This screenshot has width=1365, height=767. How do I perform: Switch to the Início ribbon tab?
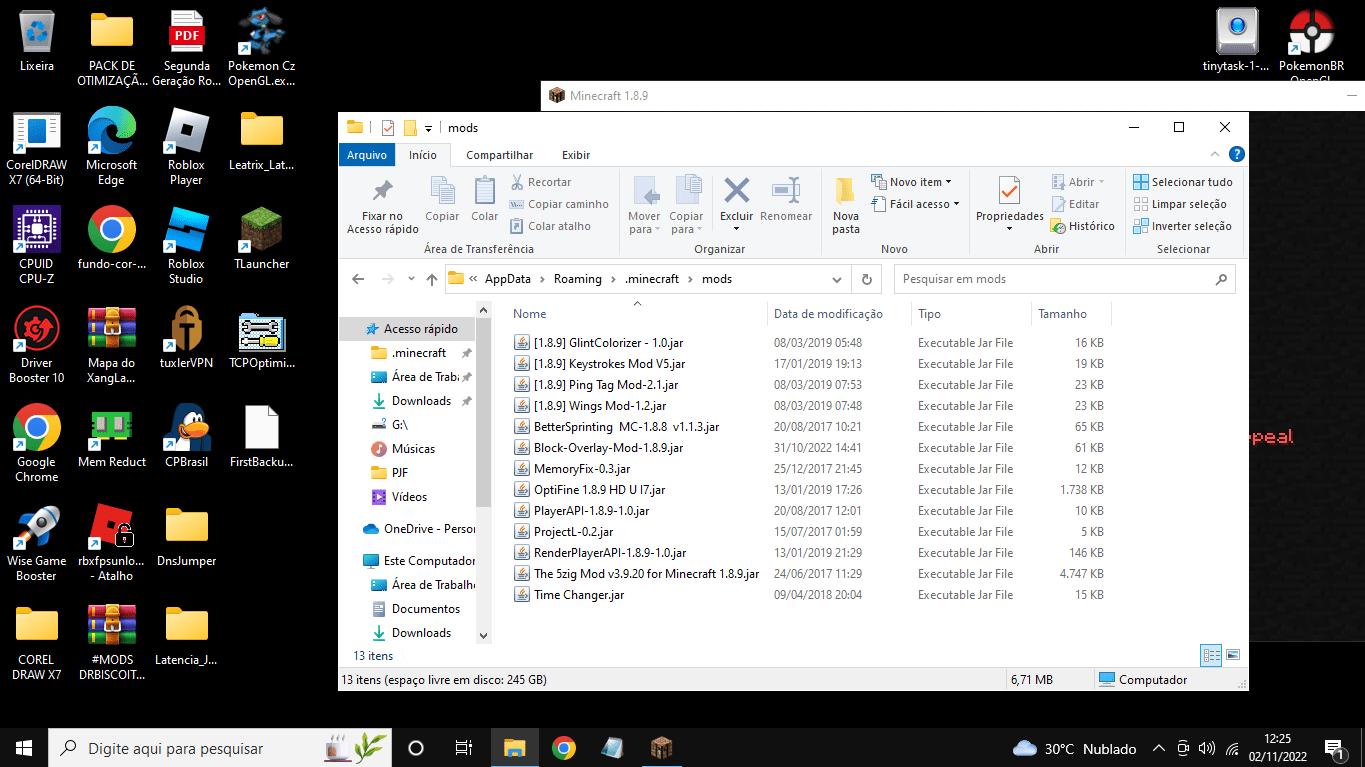423,155
